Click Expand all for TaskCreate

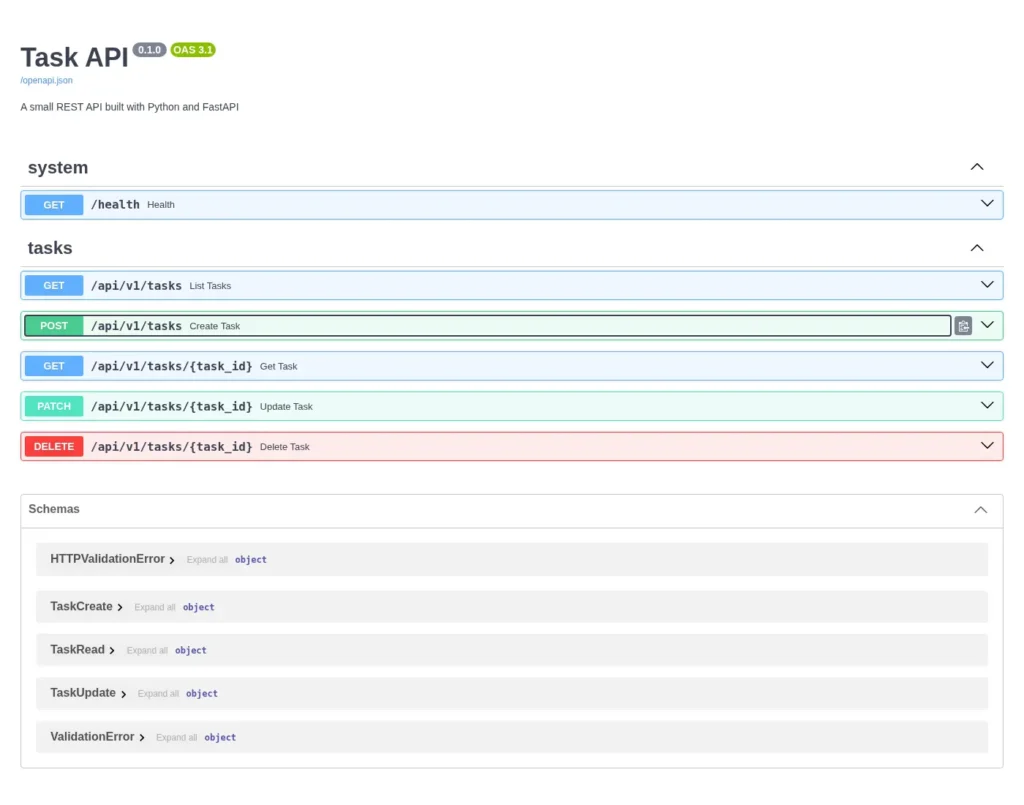click(155, 607)
